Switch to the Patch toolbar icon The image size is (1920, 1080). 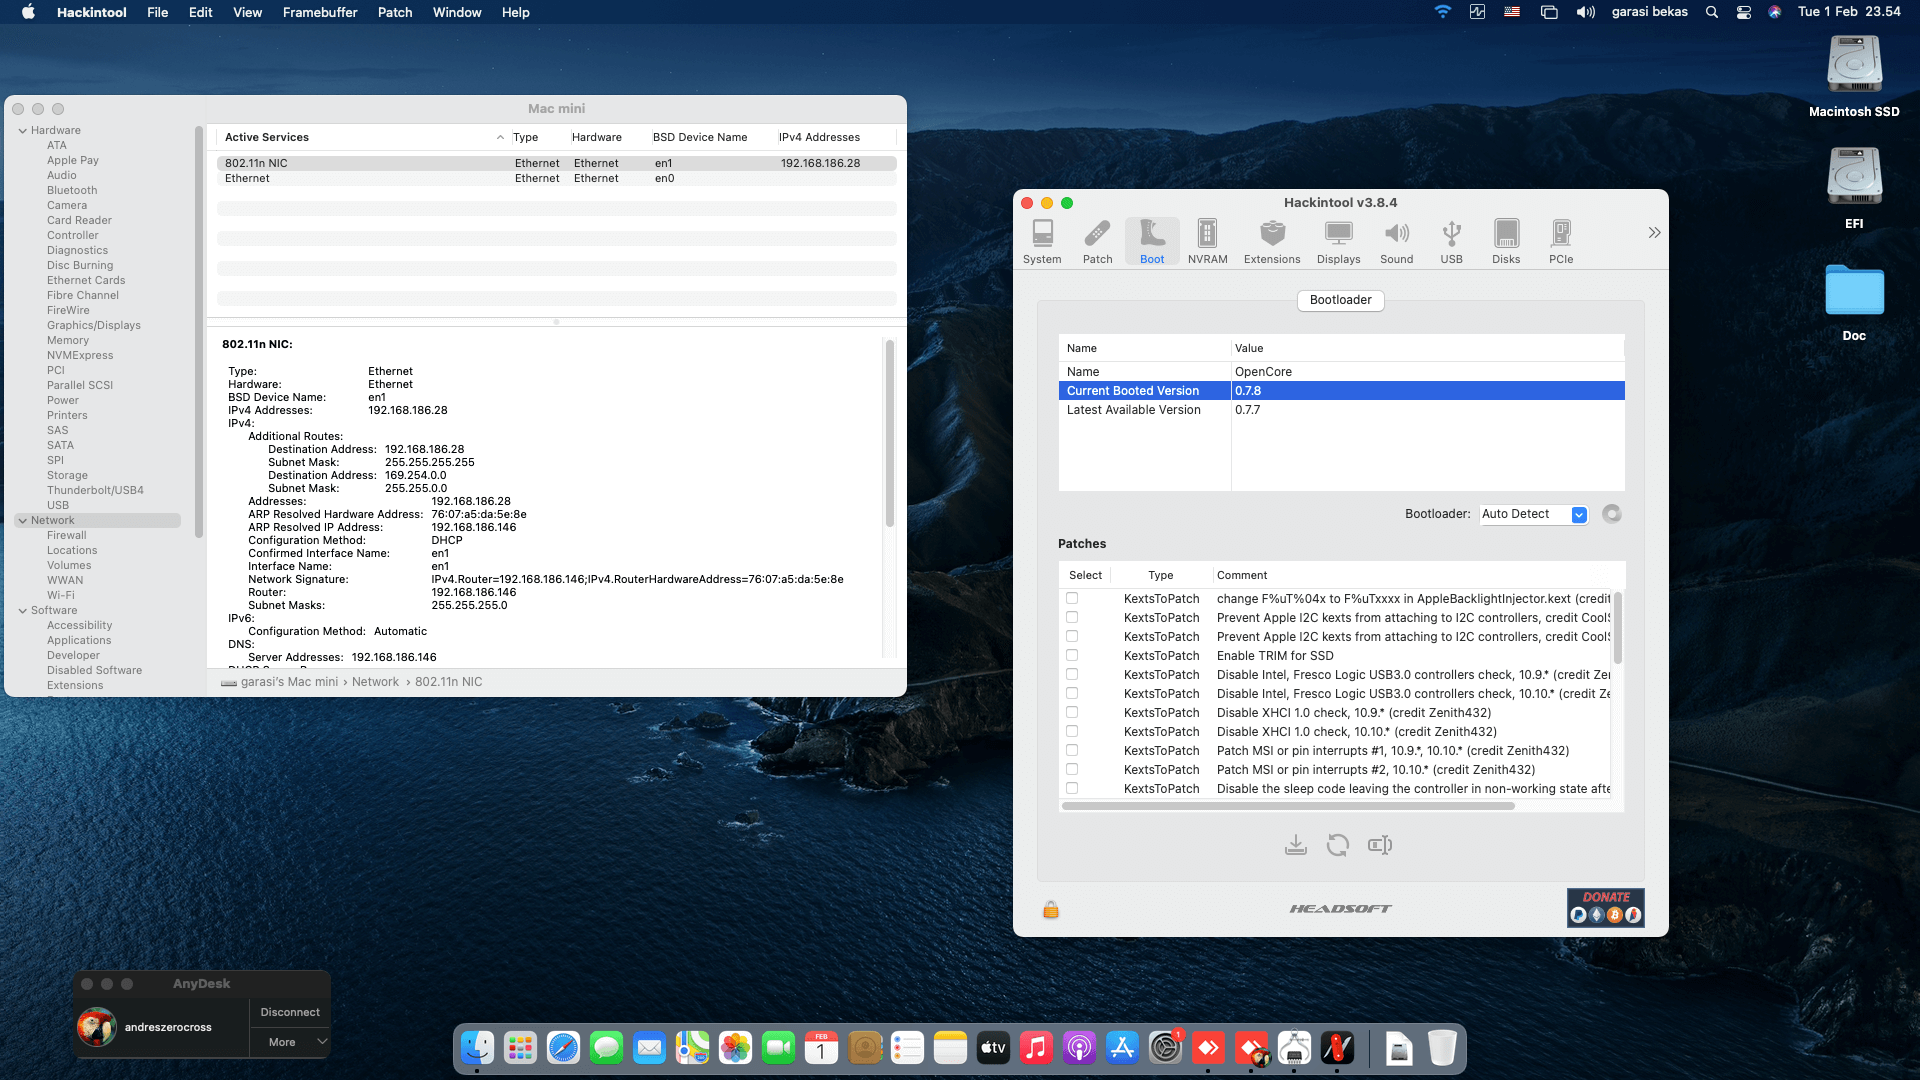1097,240
